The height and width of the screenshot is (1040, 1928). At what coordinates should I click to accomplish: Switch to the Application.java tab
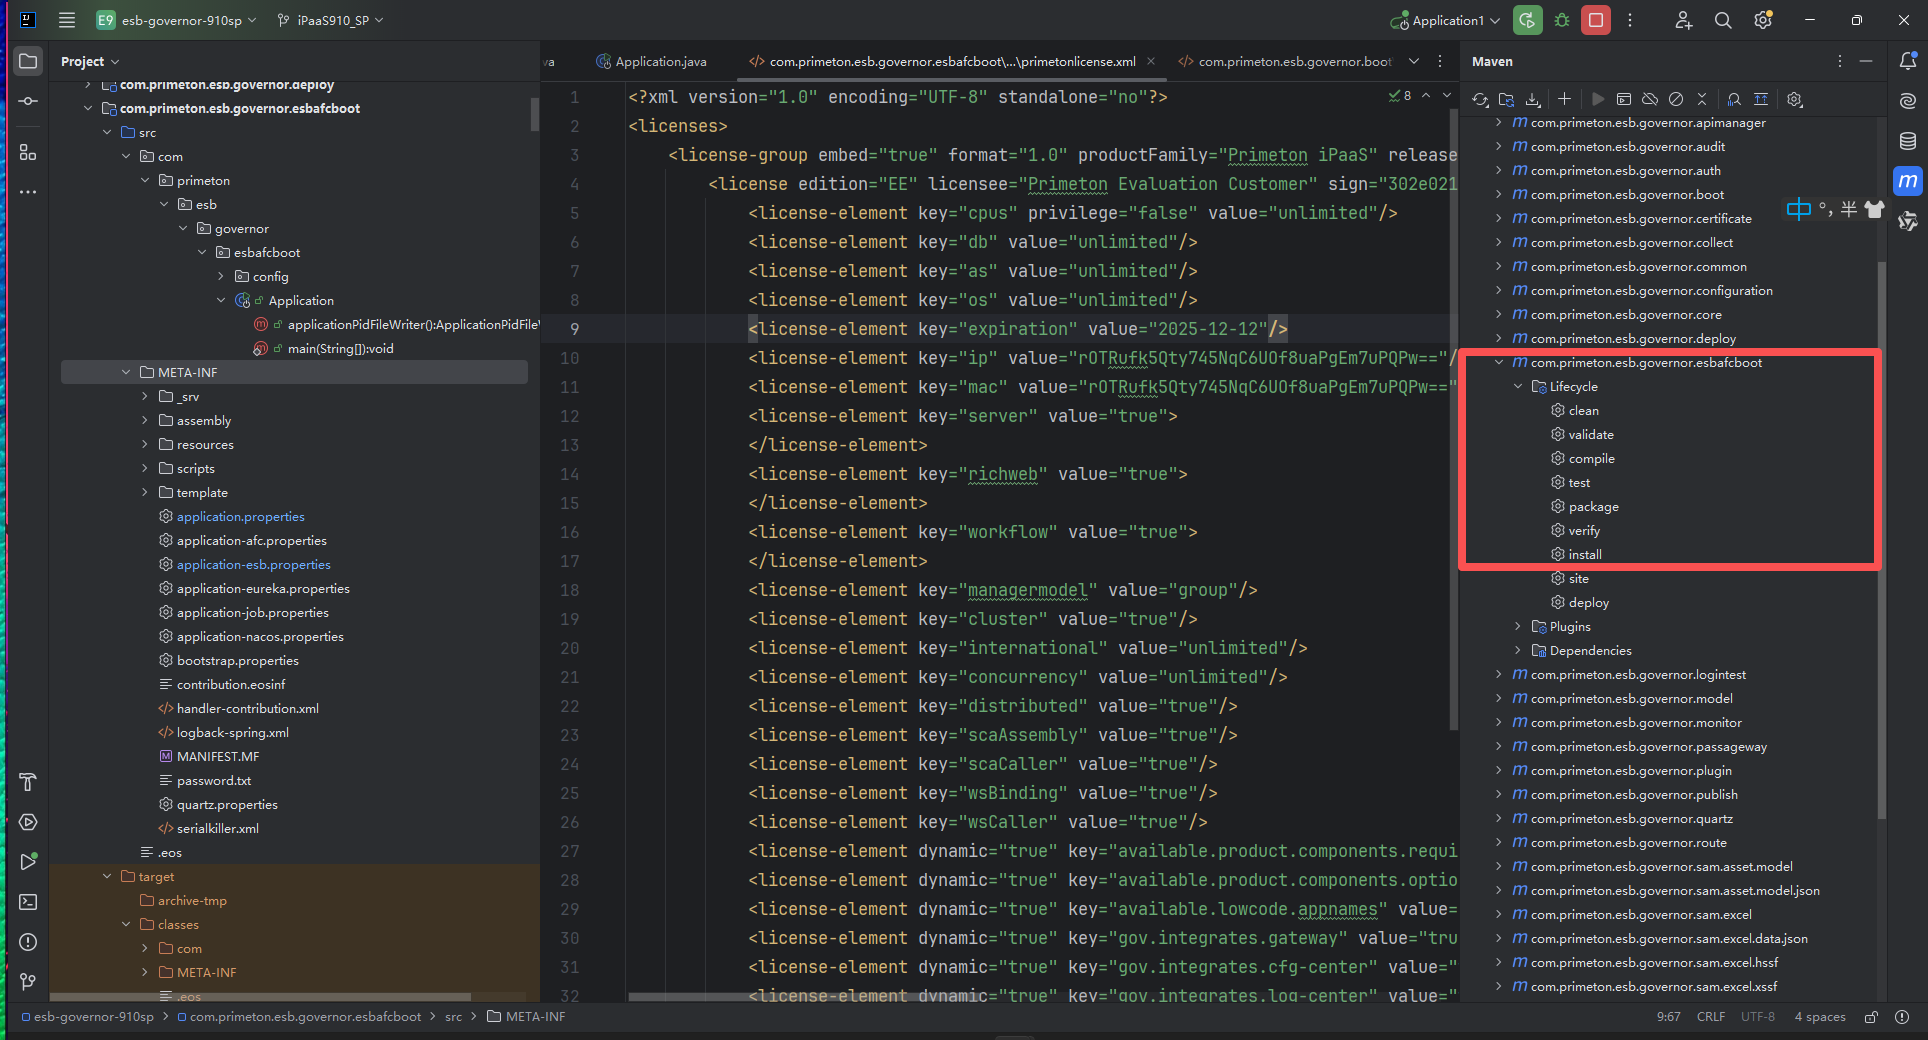pos(660,61)
